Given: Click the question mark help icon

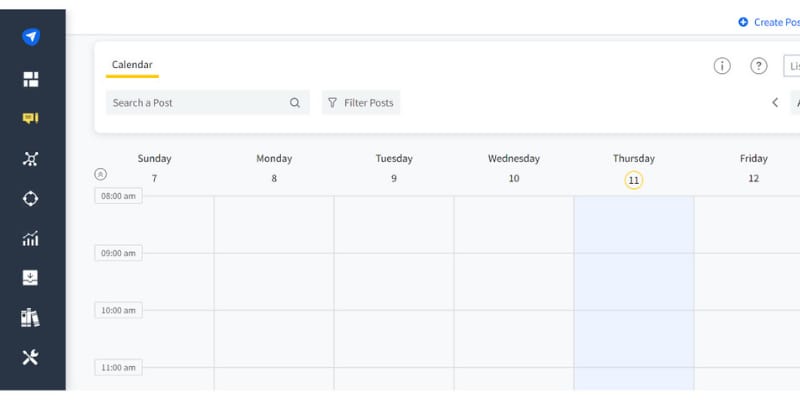Looking at the screenshot, I should coord(759,66).
